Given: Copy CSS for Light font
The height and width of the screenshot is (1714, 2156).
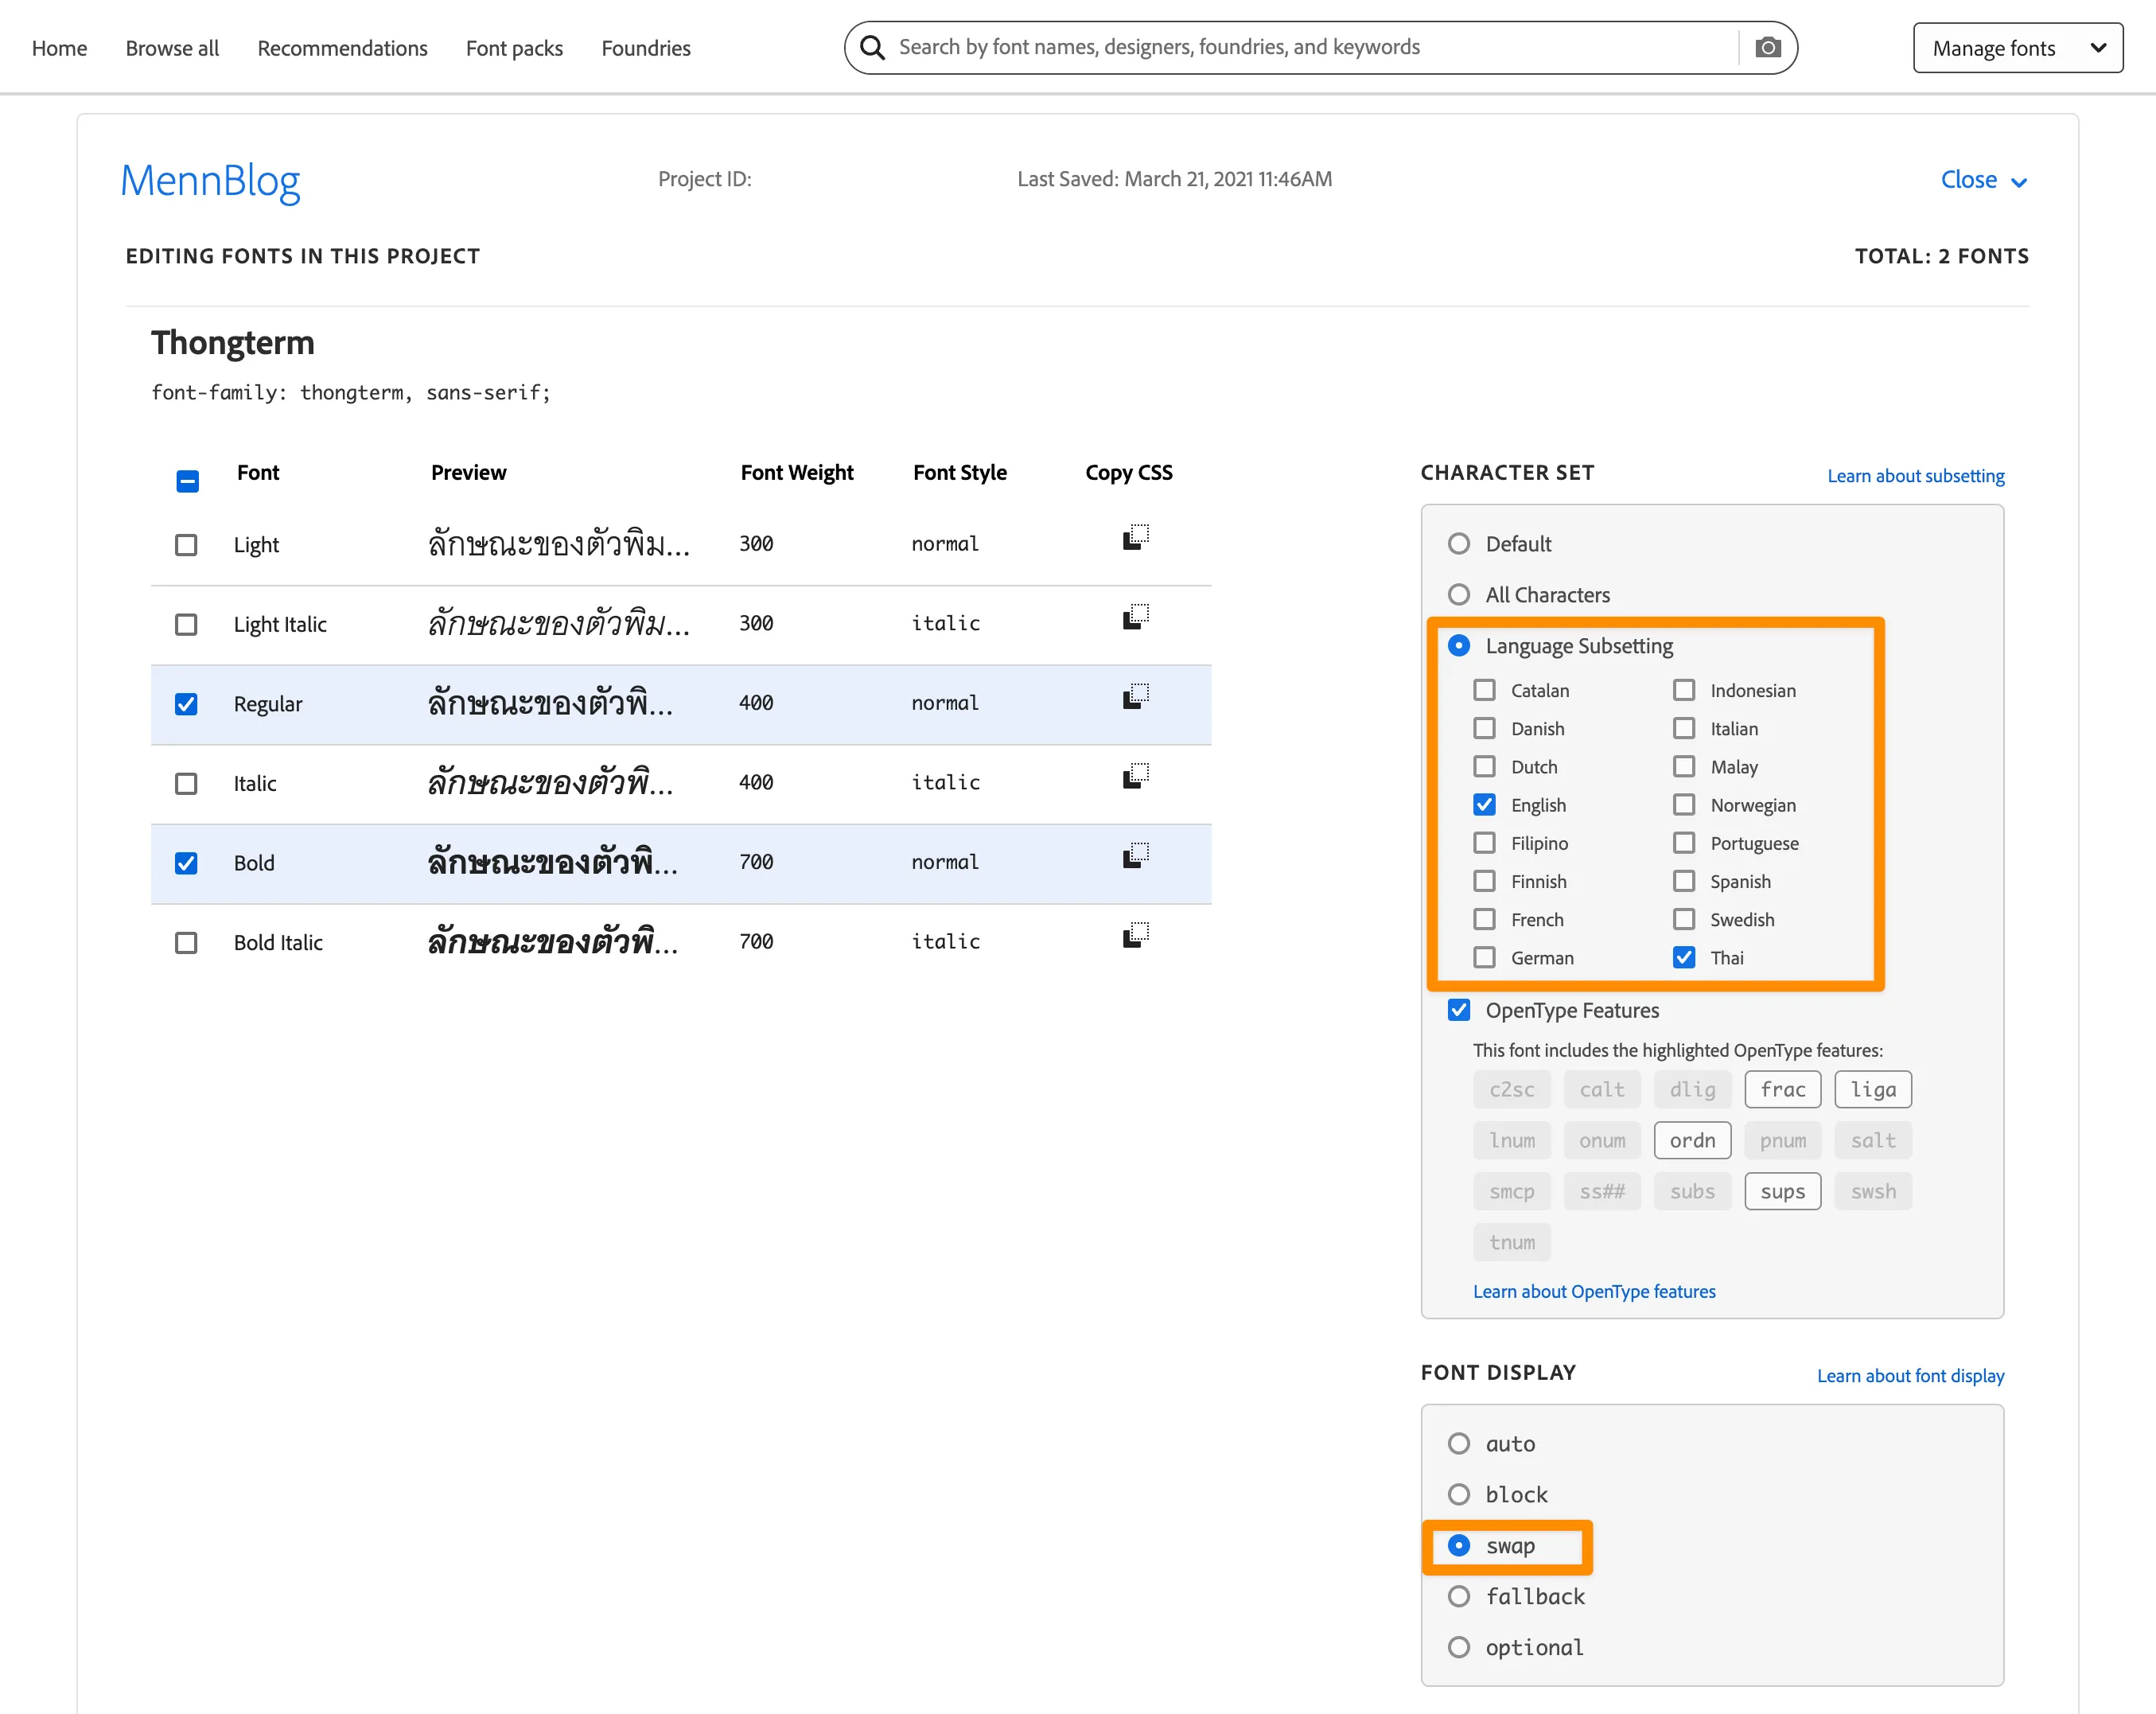Looking at the screenshot, I should [1135, 538].
